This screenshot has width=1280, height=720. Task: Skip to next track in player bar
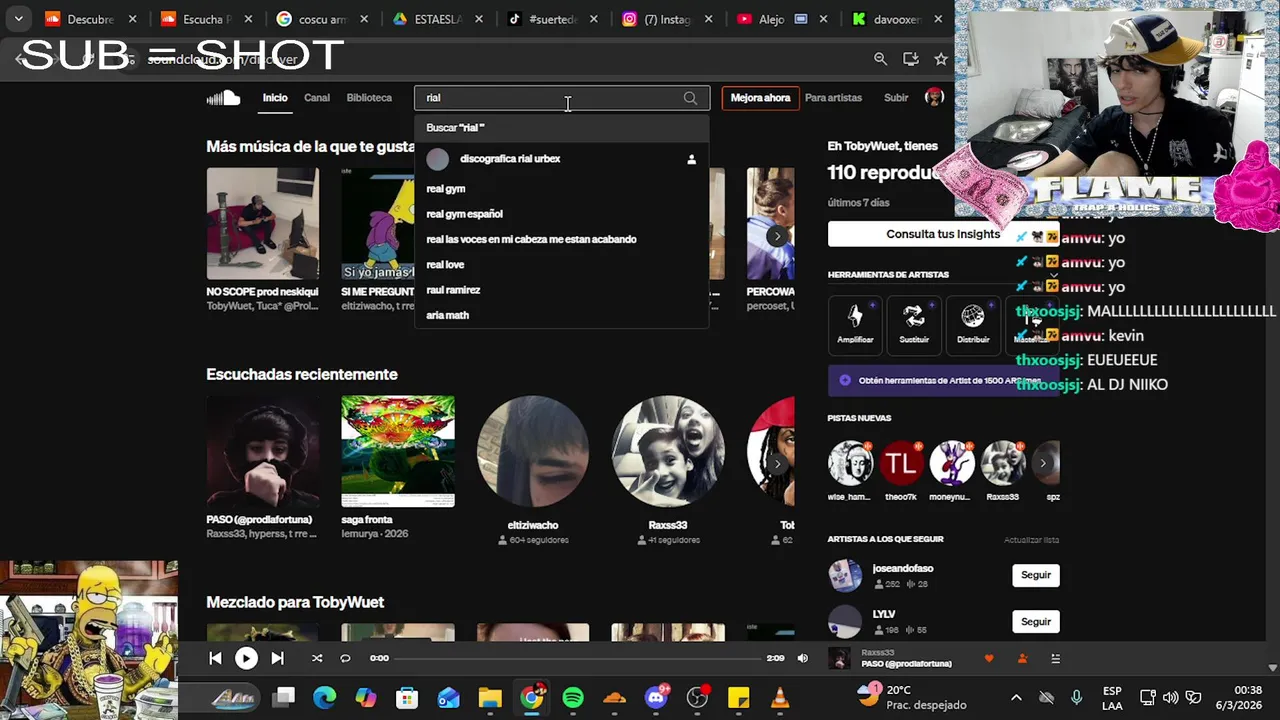pos(277,658)
